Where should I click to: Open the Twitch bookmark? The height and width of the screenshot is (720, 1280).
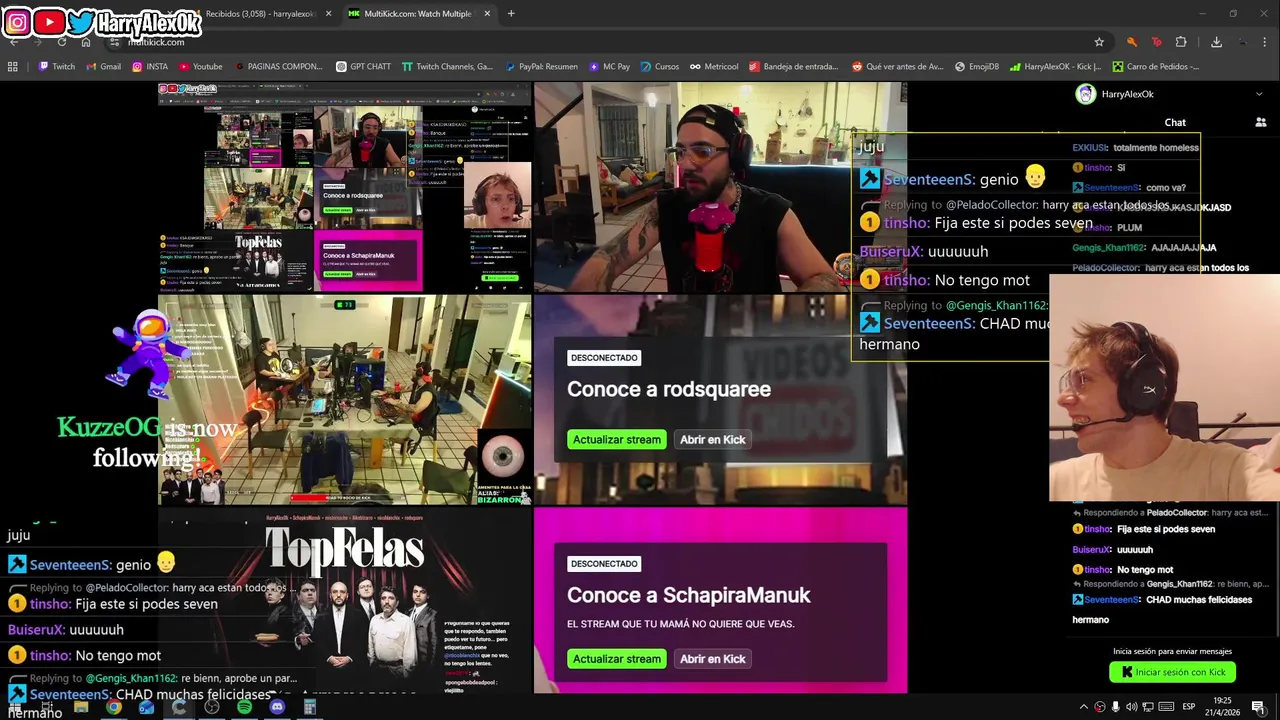click(56, 67)
